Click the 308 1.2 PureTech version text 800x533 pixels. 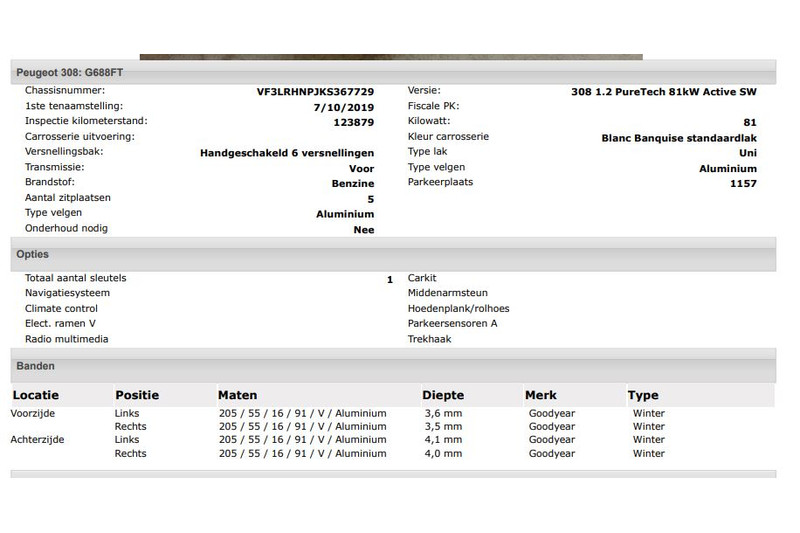pyautogui.click(x=663, y=91)
